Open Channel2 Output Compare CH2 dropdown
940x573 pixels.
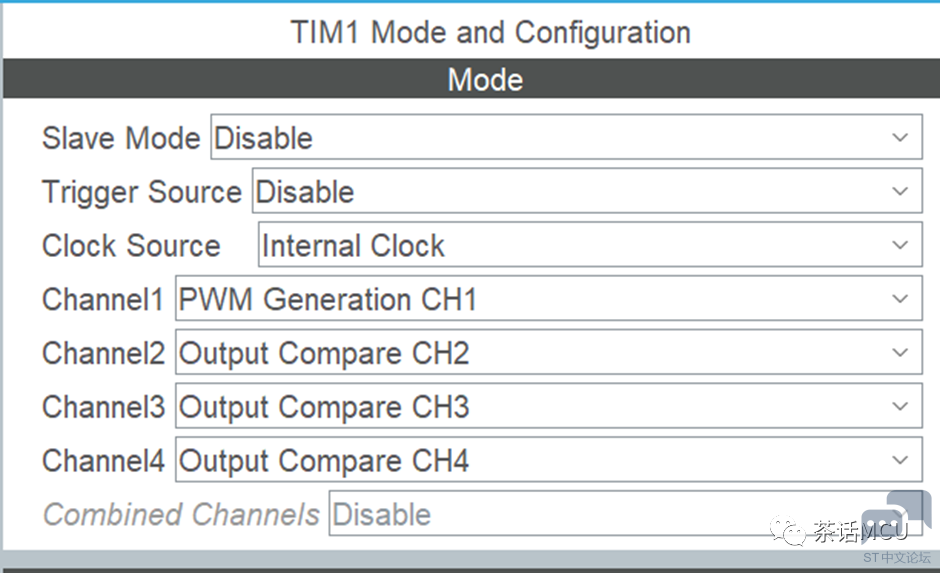[549, 352]
